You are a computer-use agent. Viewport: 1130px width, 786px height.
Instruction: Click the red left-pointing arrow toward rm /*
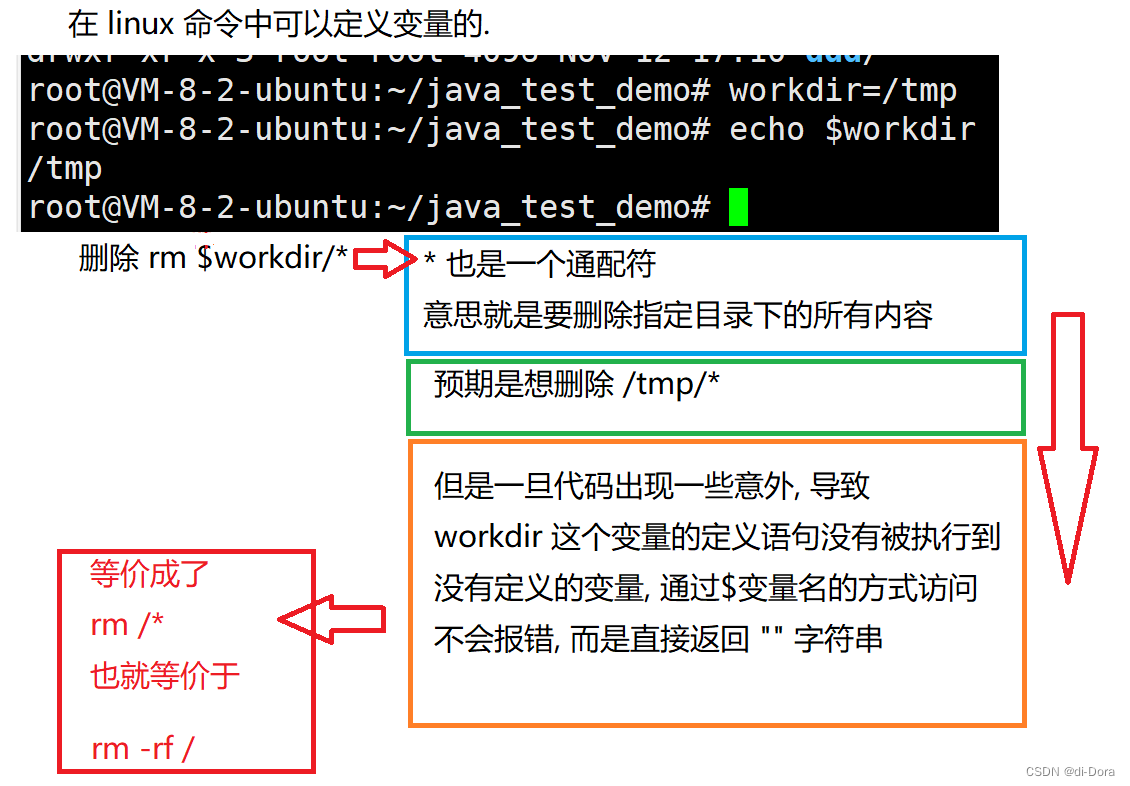point(332,619)
